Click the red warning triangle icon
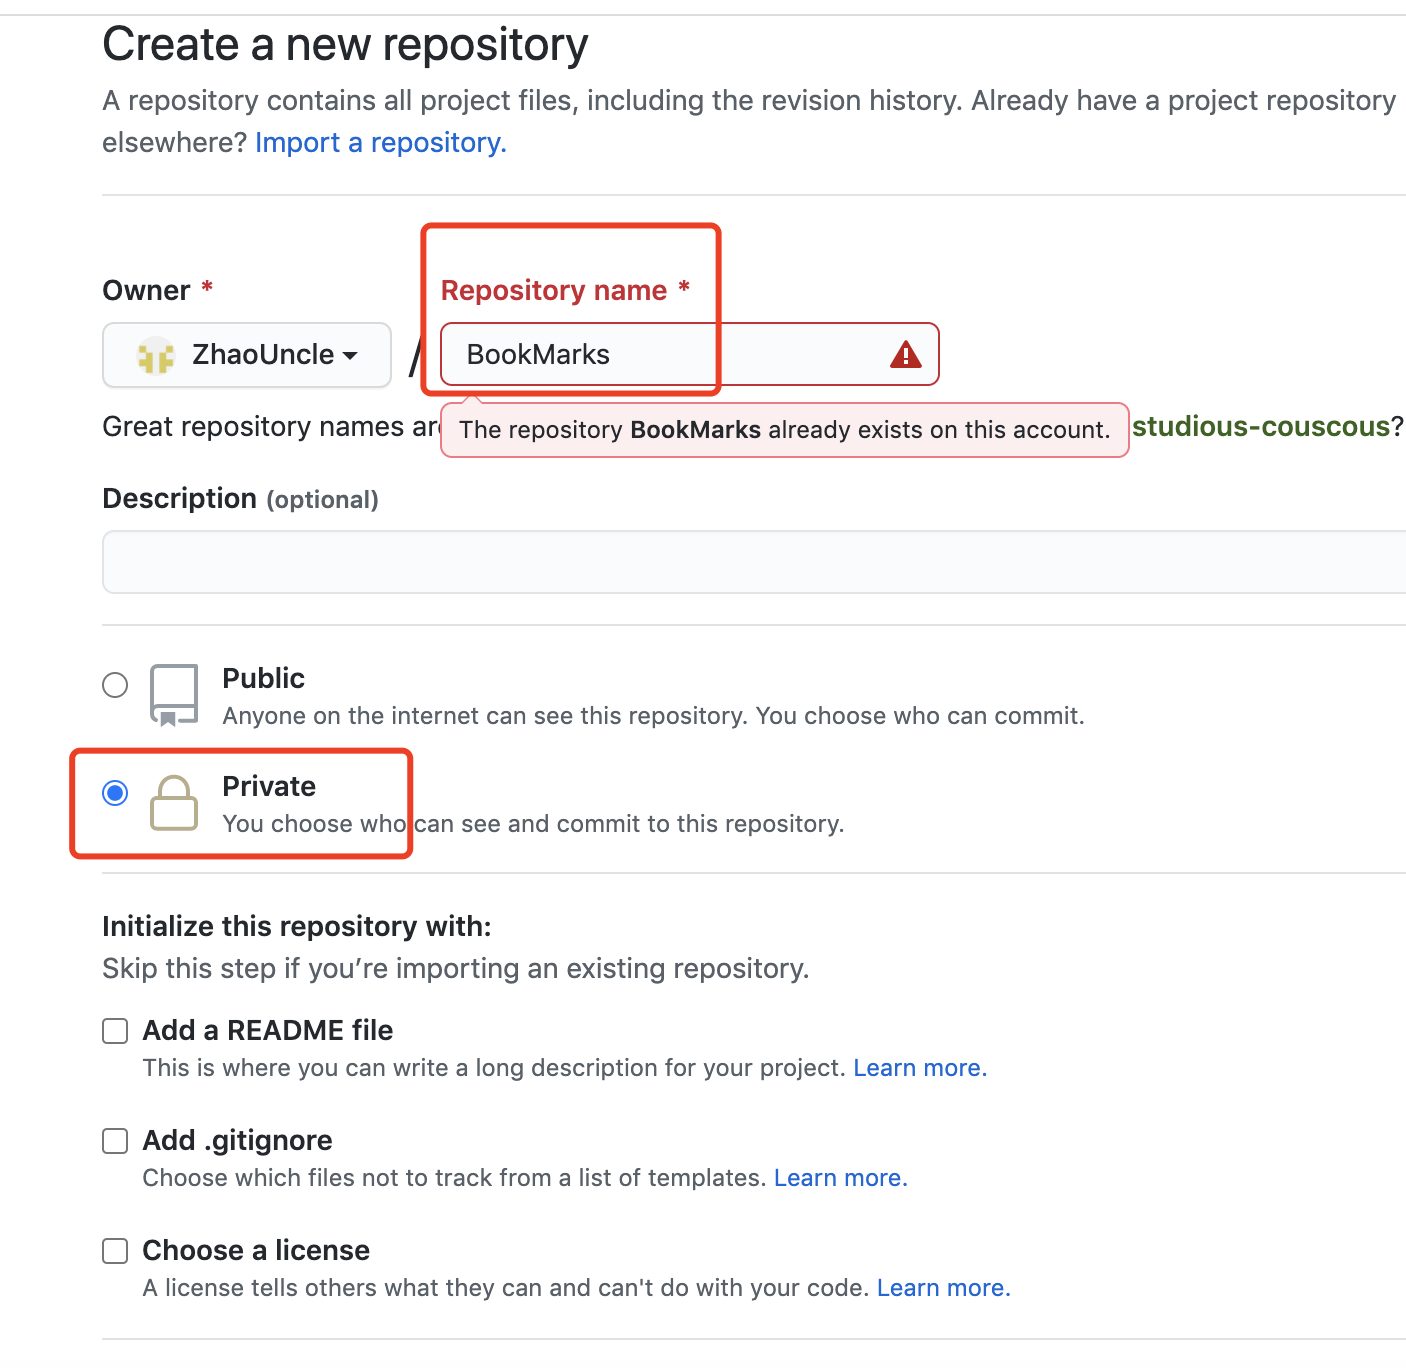 point(905,354)
